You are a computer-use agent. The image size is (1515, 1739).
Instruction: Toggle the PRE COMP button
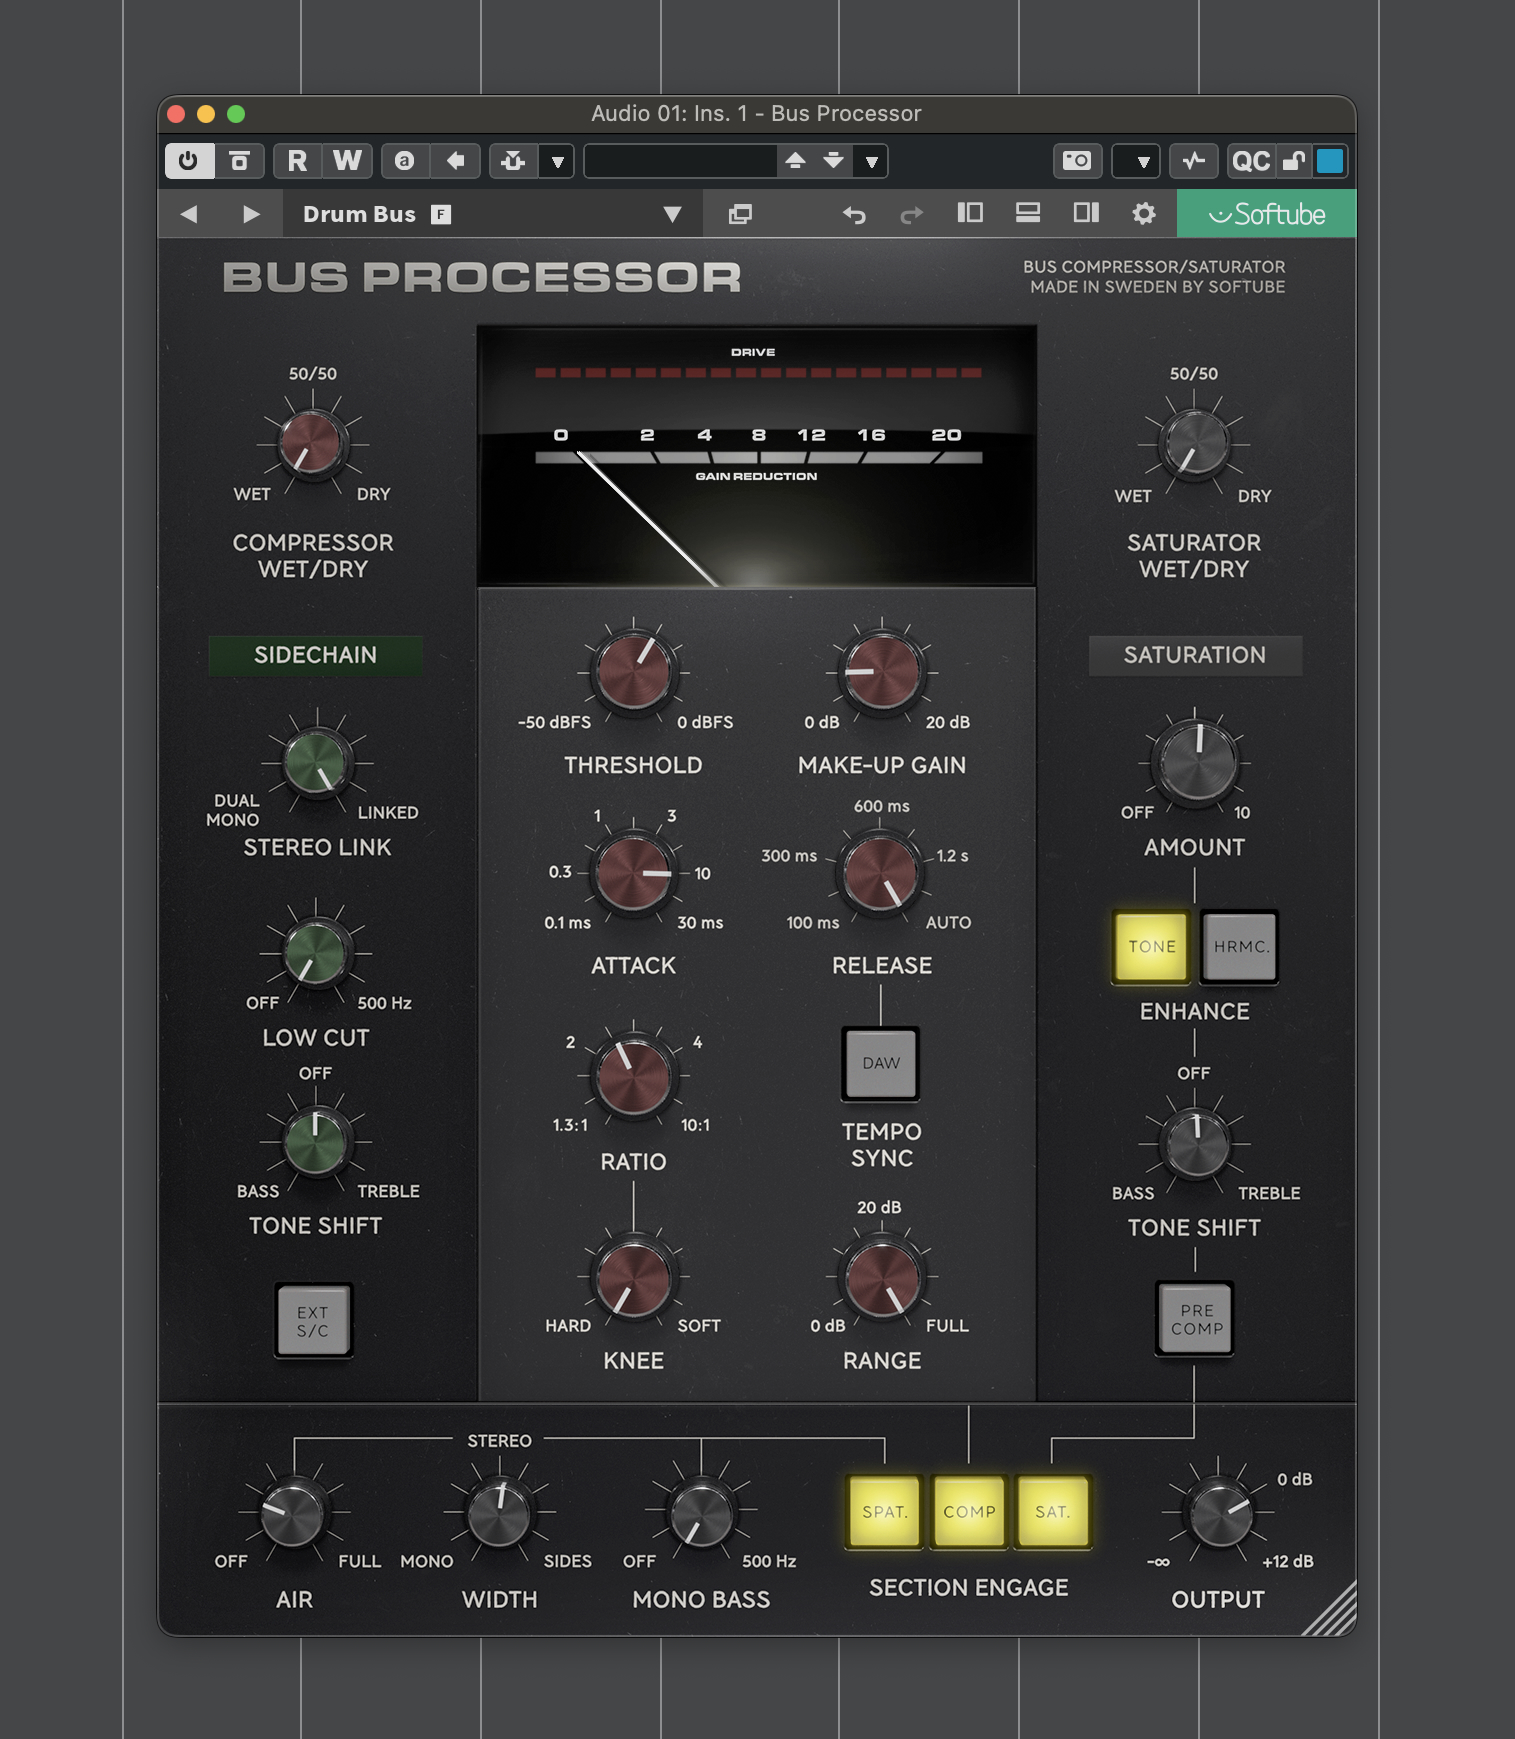1196,1319
